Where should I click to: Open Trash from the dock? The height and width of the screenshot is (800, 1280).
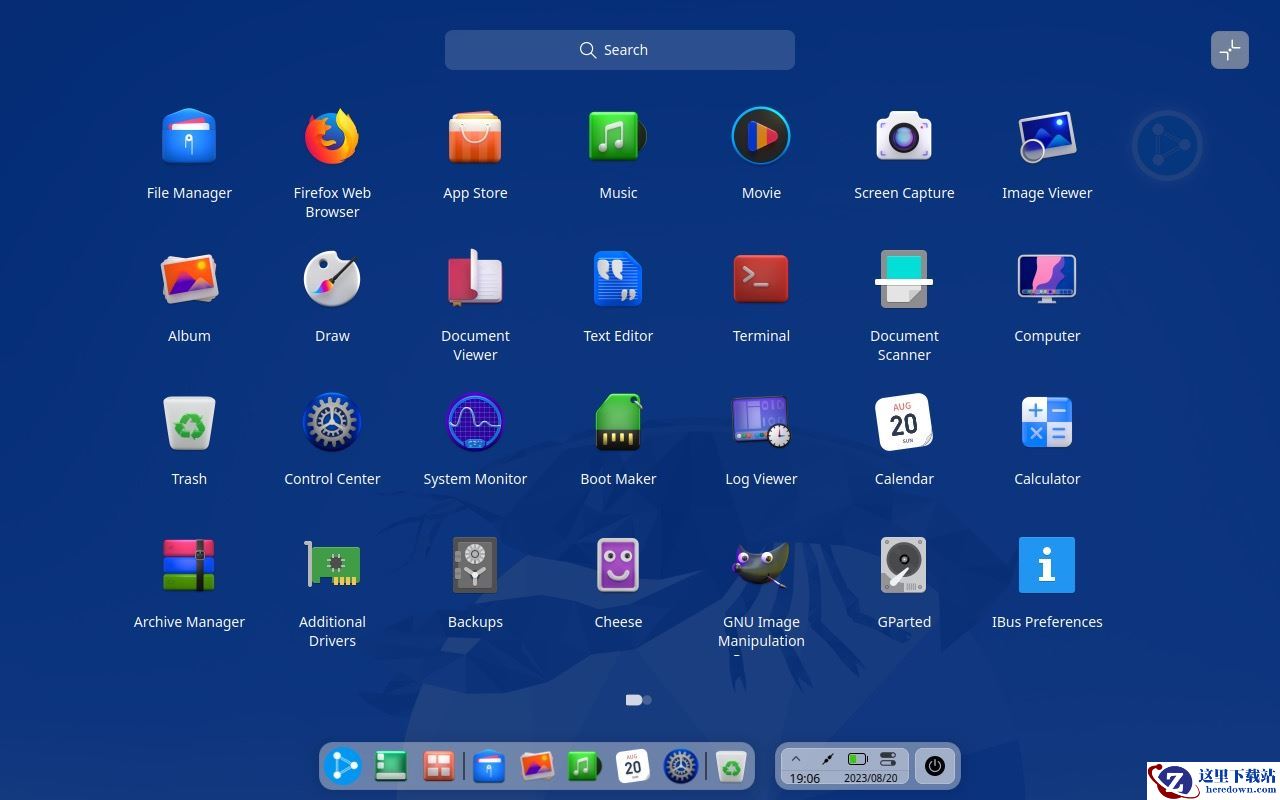point(732,766)
